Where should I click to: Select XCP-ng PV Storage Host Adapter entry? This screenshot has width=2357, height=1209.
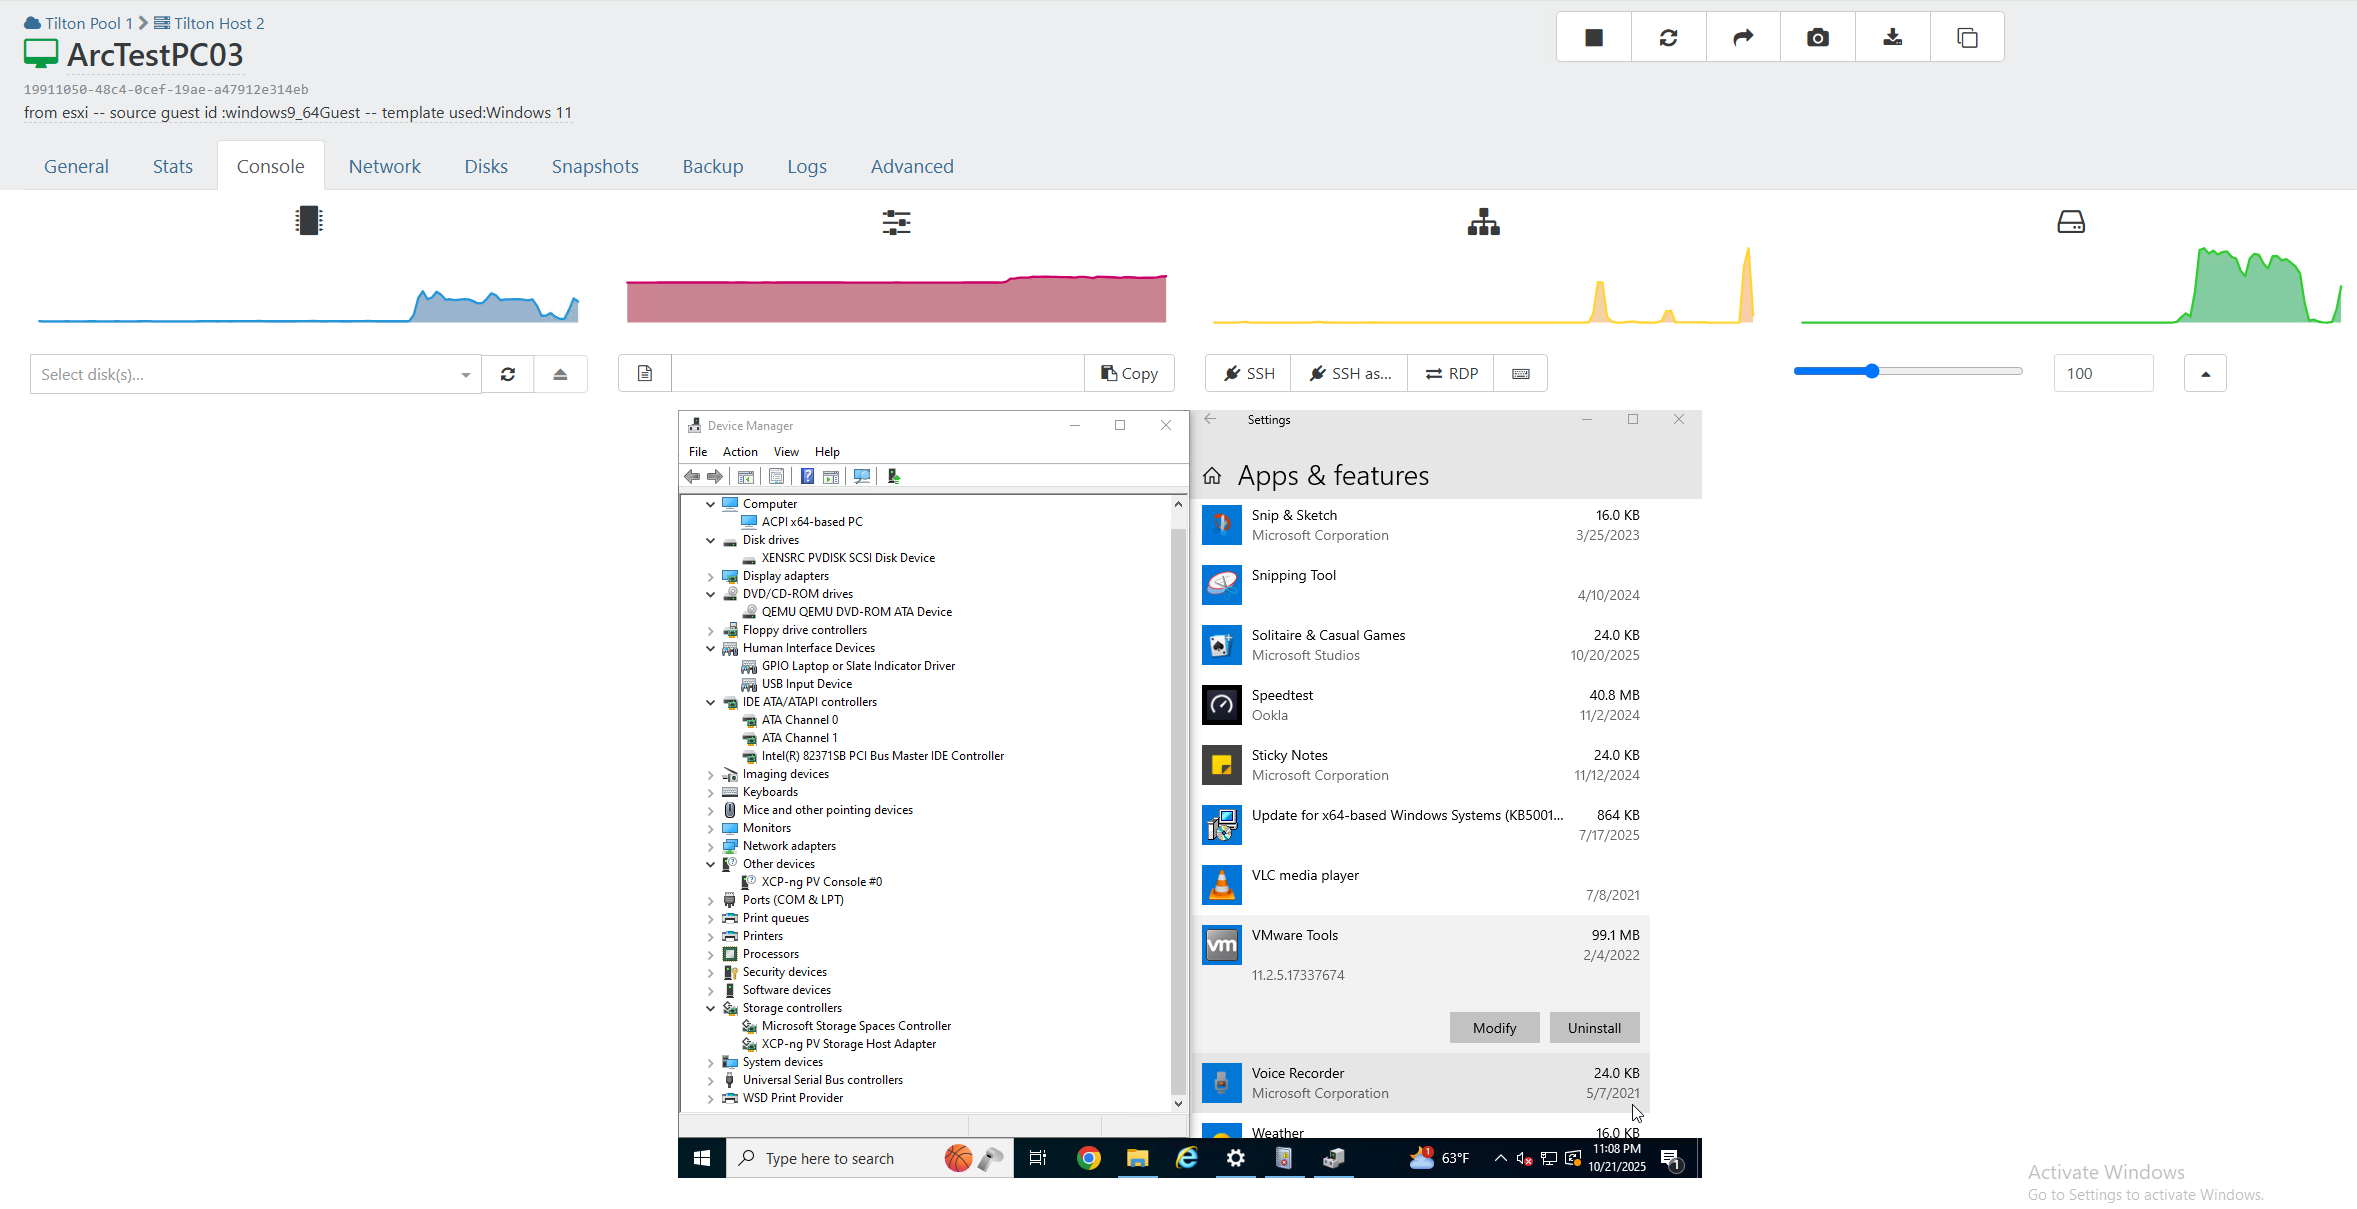848,1044
